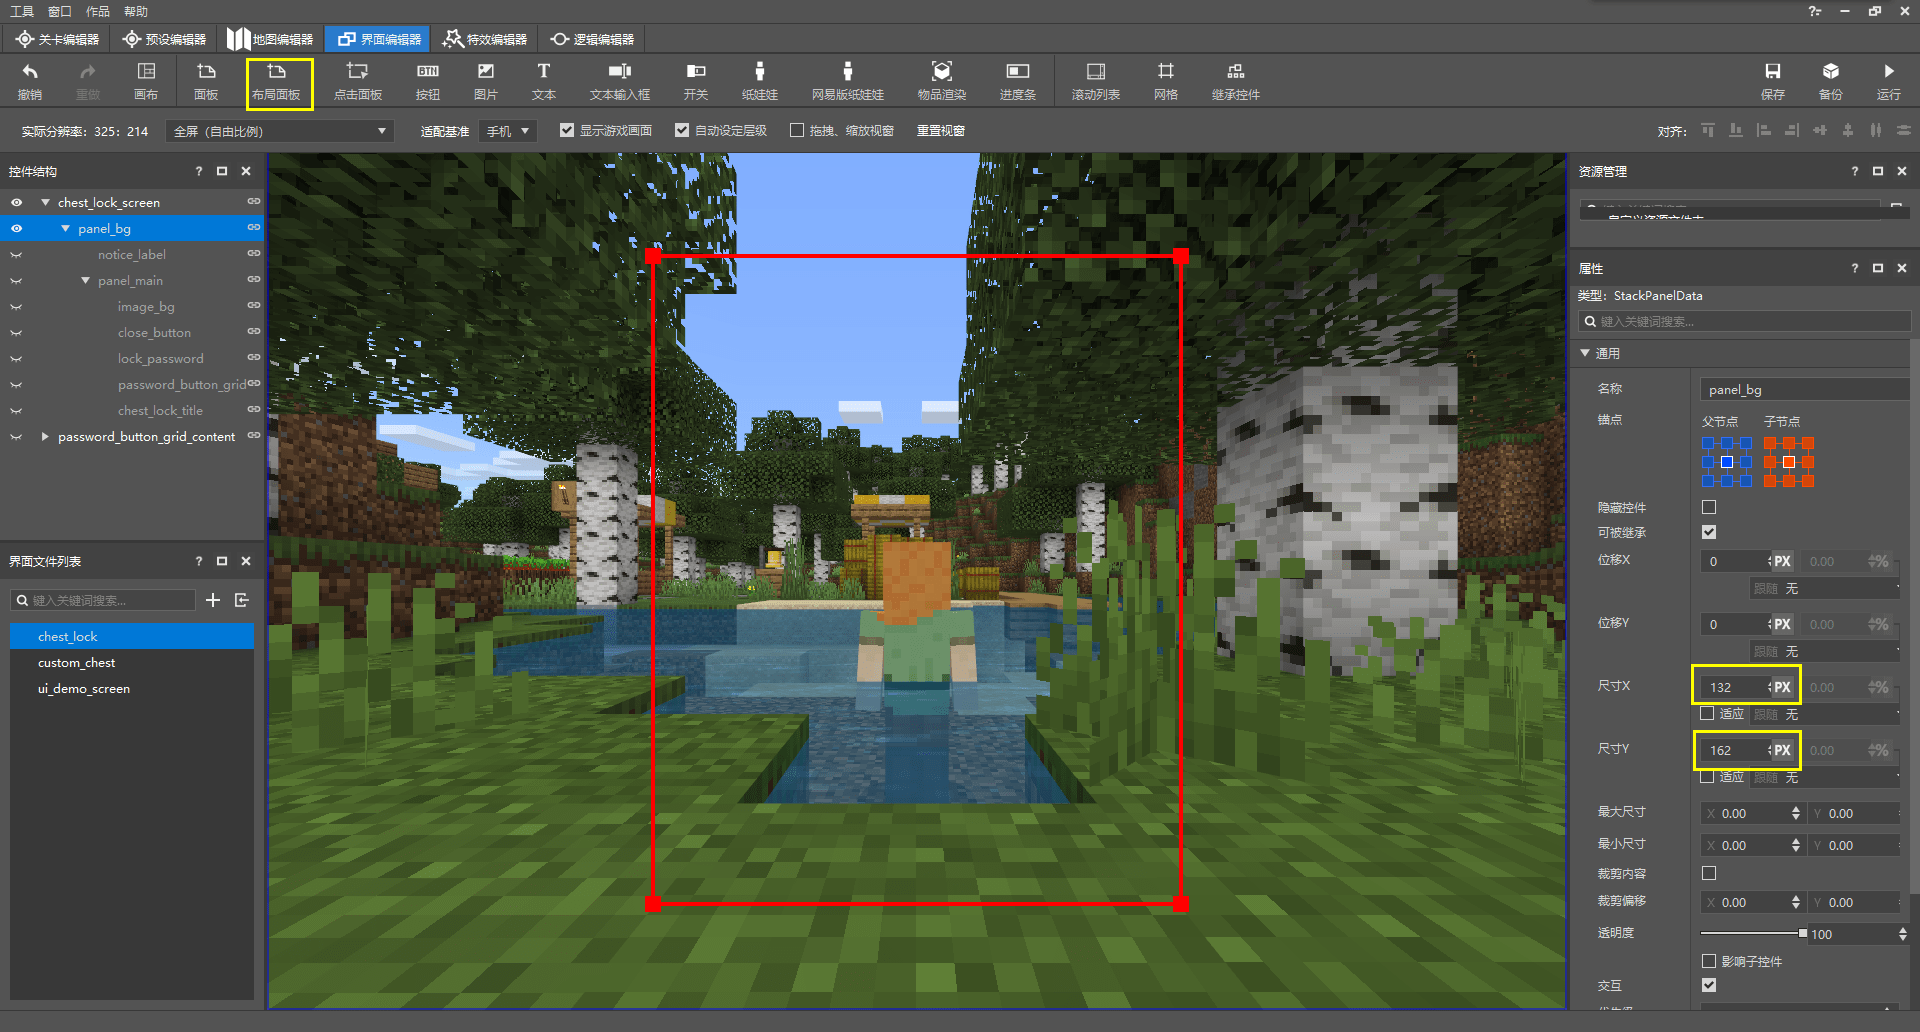The height and width of the screenshot is (1032, 1920).
Task: Uncheck the 可被继承 checkbox
Action: tap(1709, 532)
